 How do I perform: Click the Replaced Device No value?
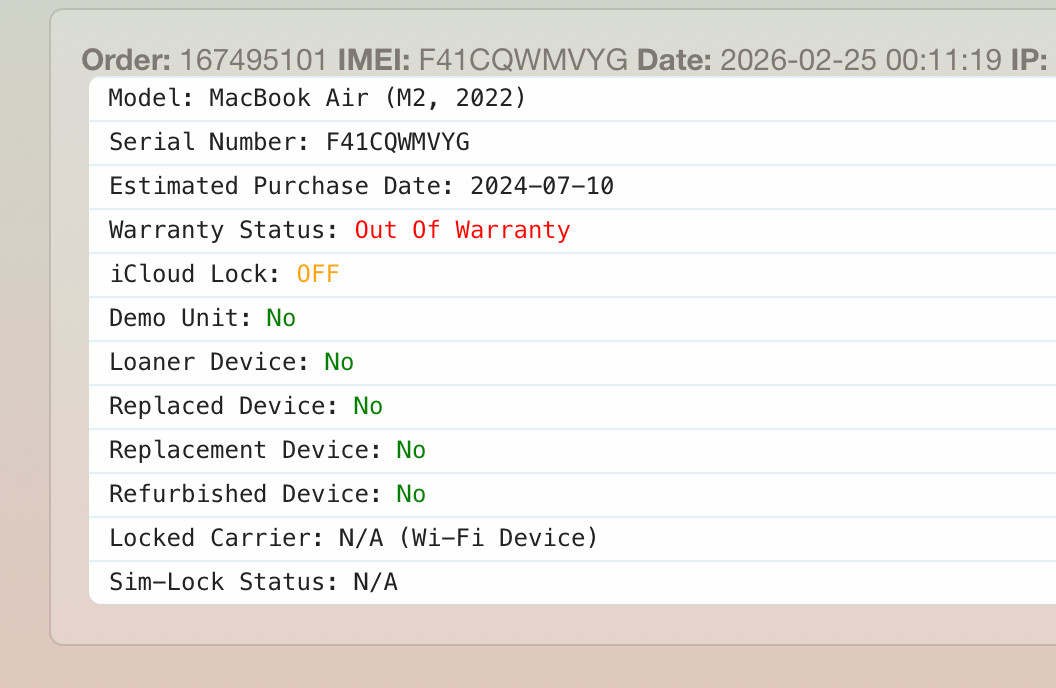coord(368,406)
